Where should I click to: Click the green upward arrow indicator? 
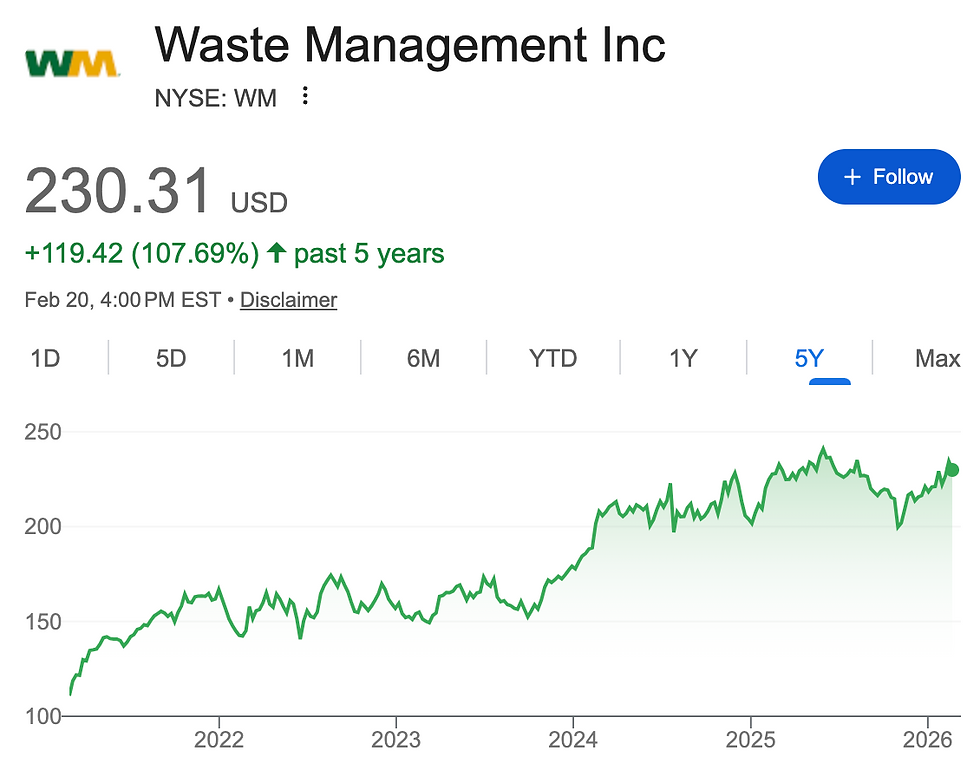tap(277, 253)
